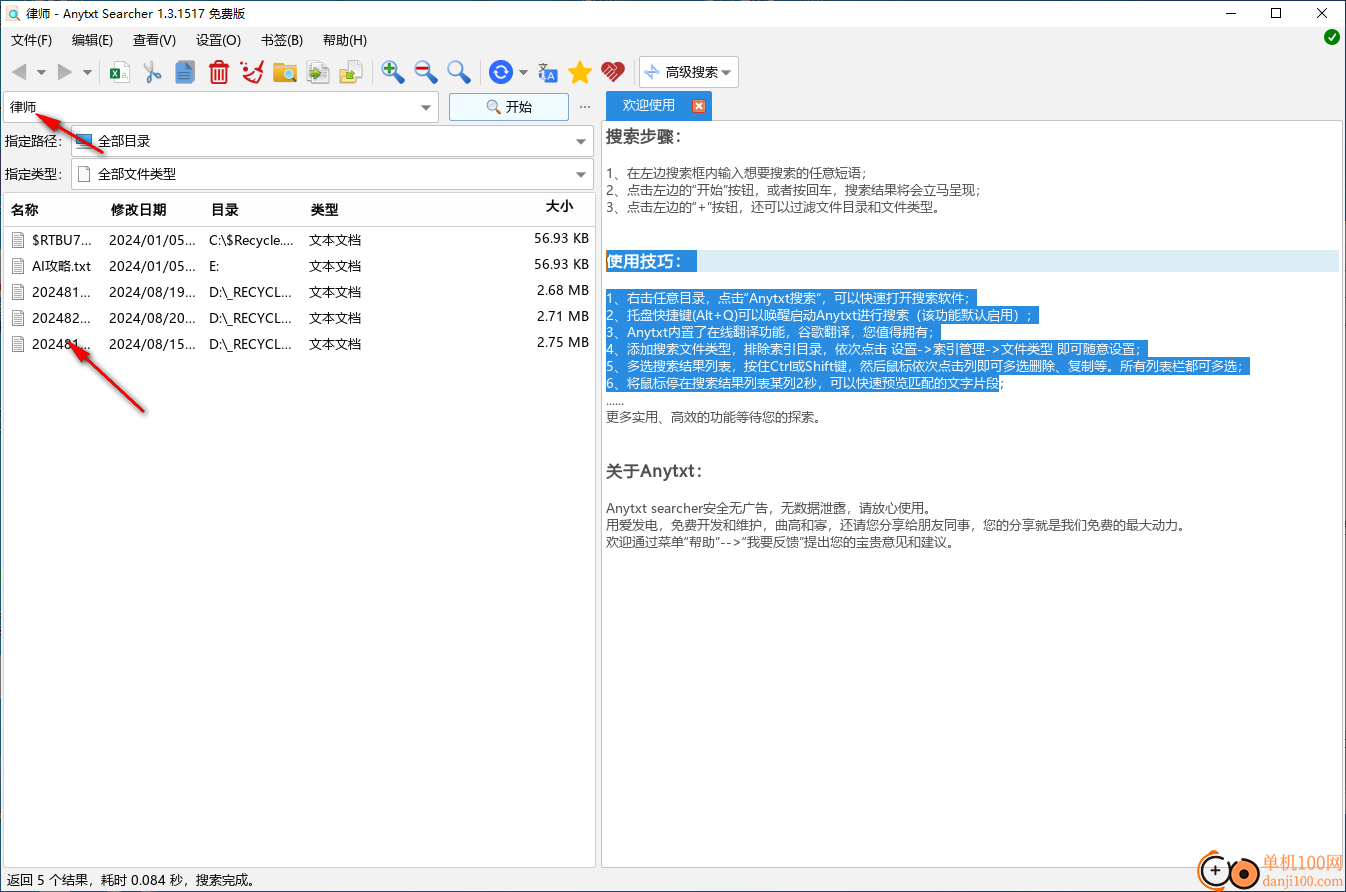Click the 搜索步骤 heading text

coord(644,137)
